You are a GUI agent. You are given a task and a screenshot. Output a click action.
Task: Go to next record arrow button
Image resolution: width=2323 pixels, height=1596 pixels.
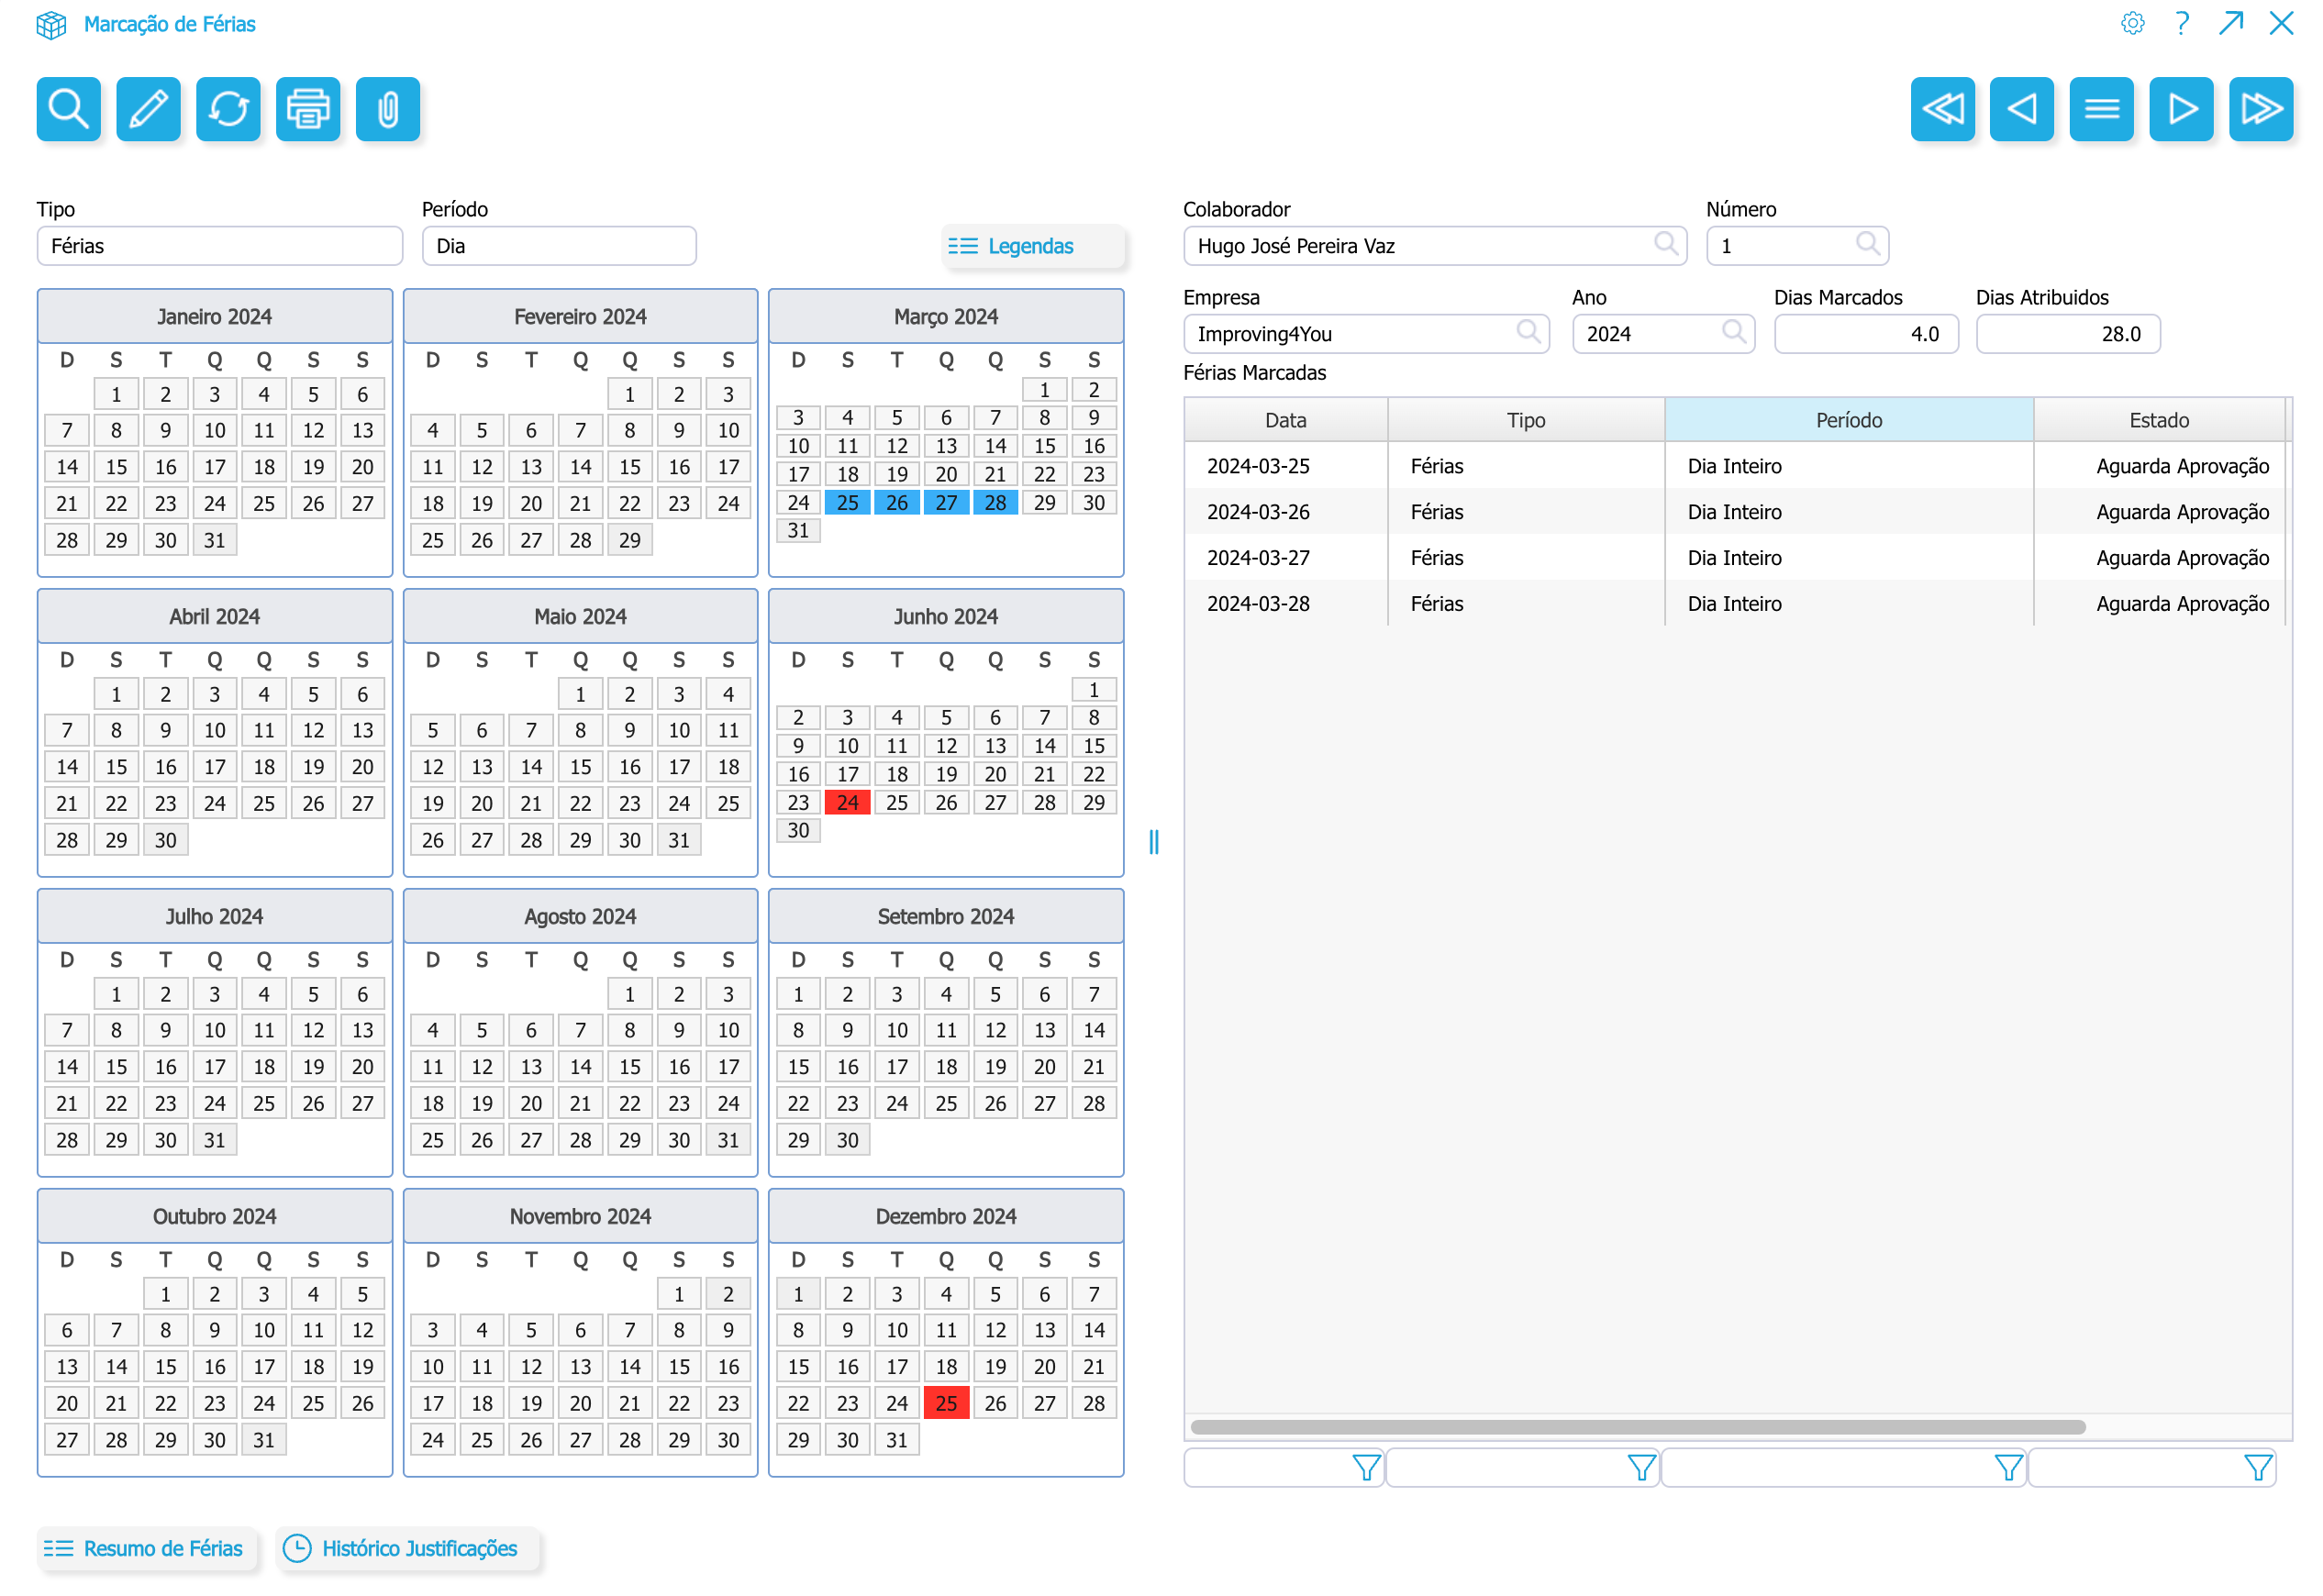2181,108
